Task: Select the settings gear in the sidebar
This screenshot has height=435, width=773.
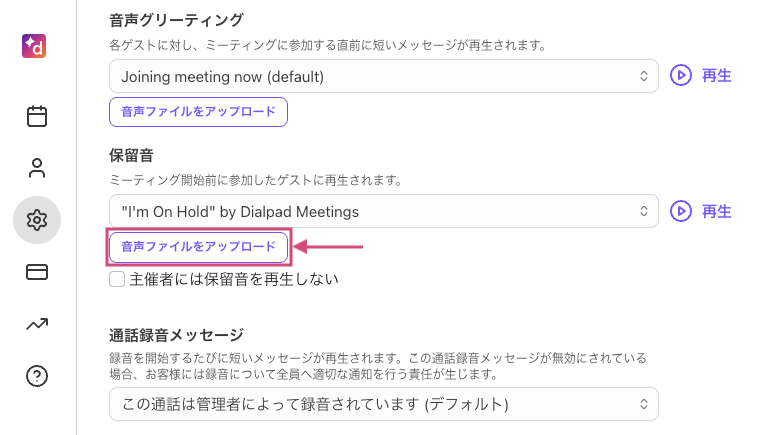Action: click(x=37, y=220)
